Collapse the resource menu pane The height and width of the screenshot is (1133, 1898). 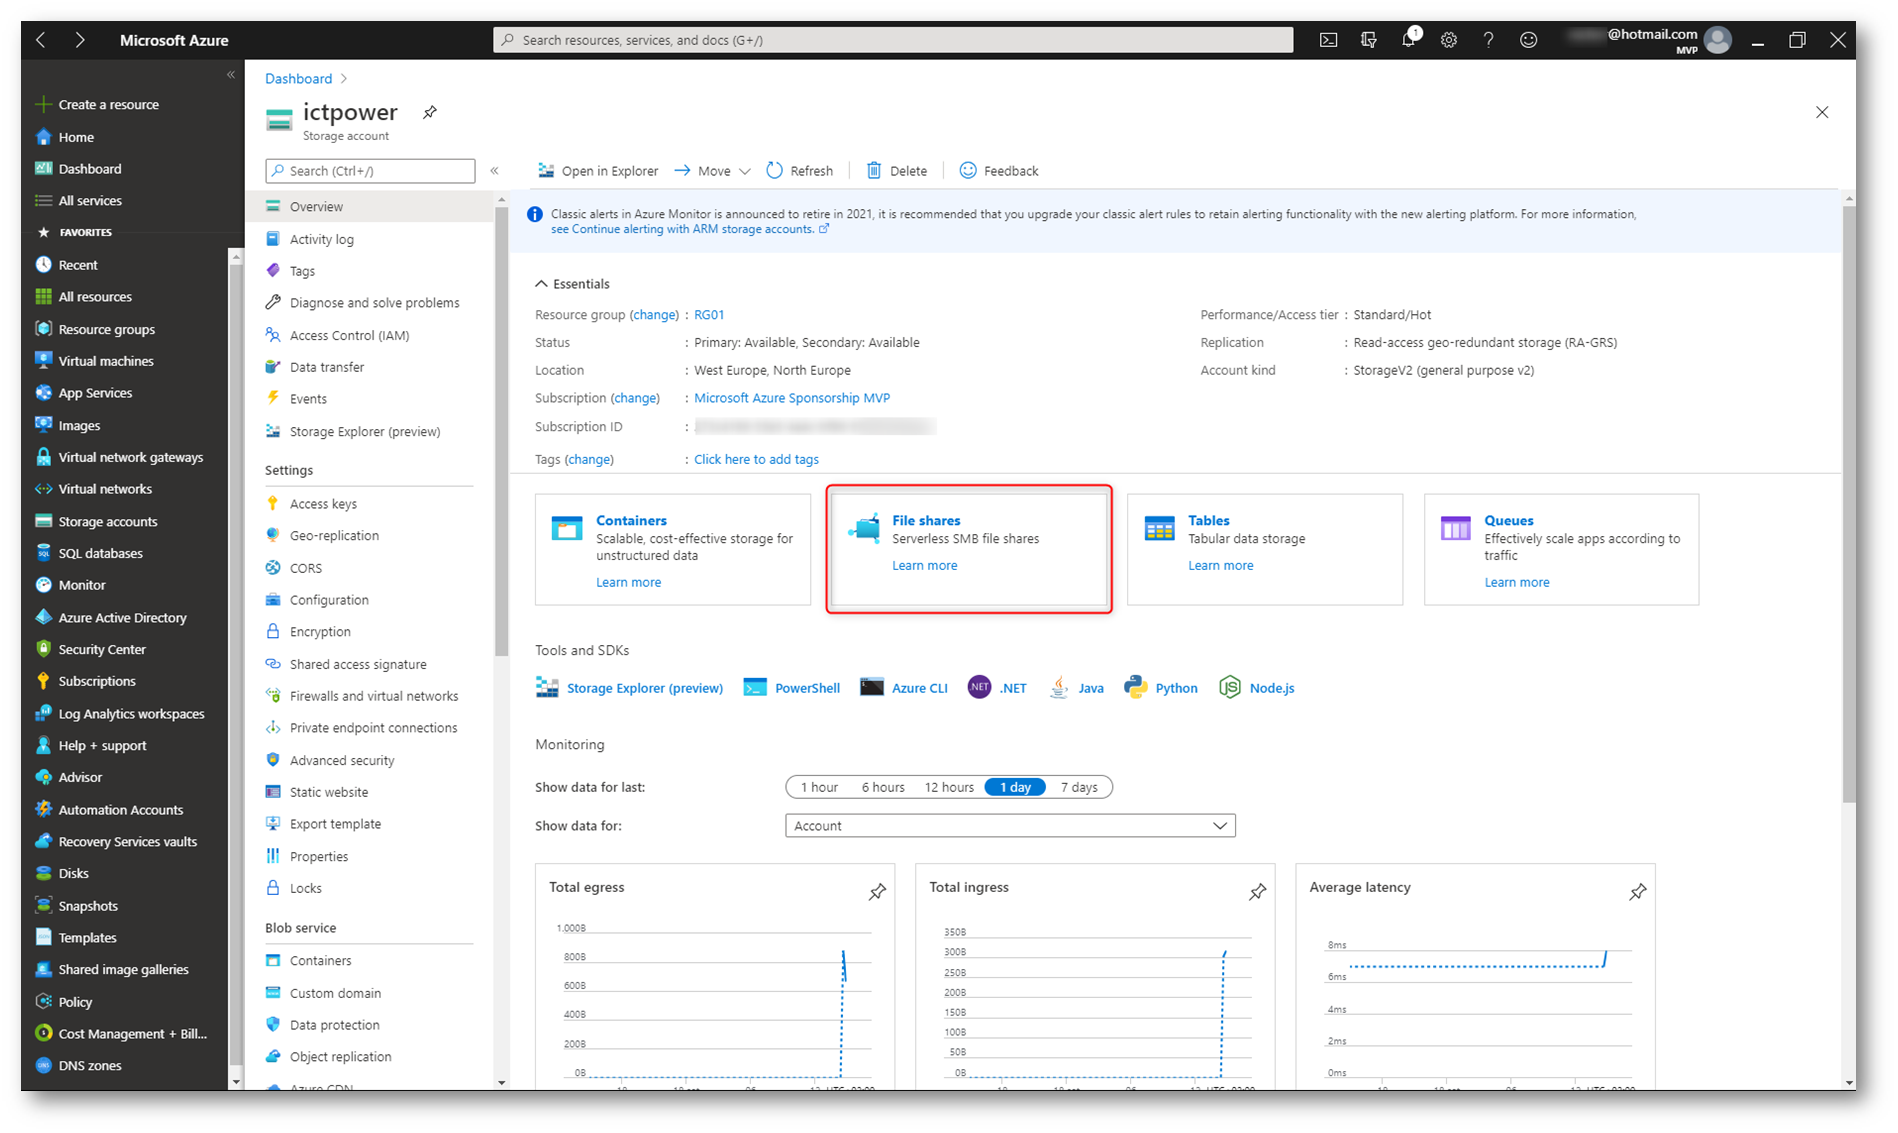pyautogui.click(x=494, y=171)
